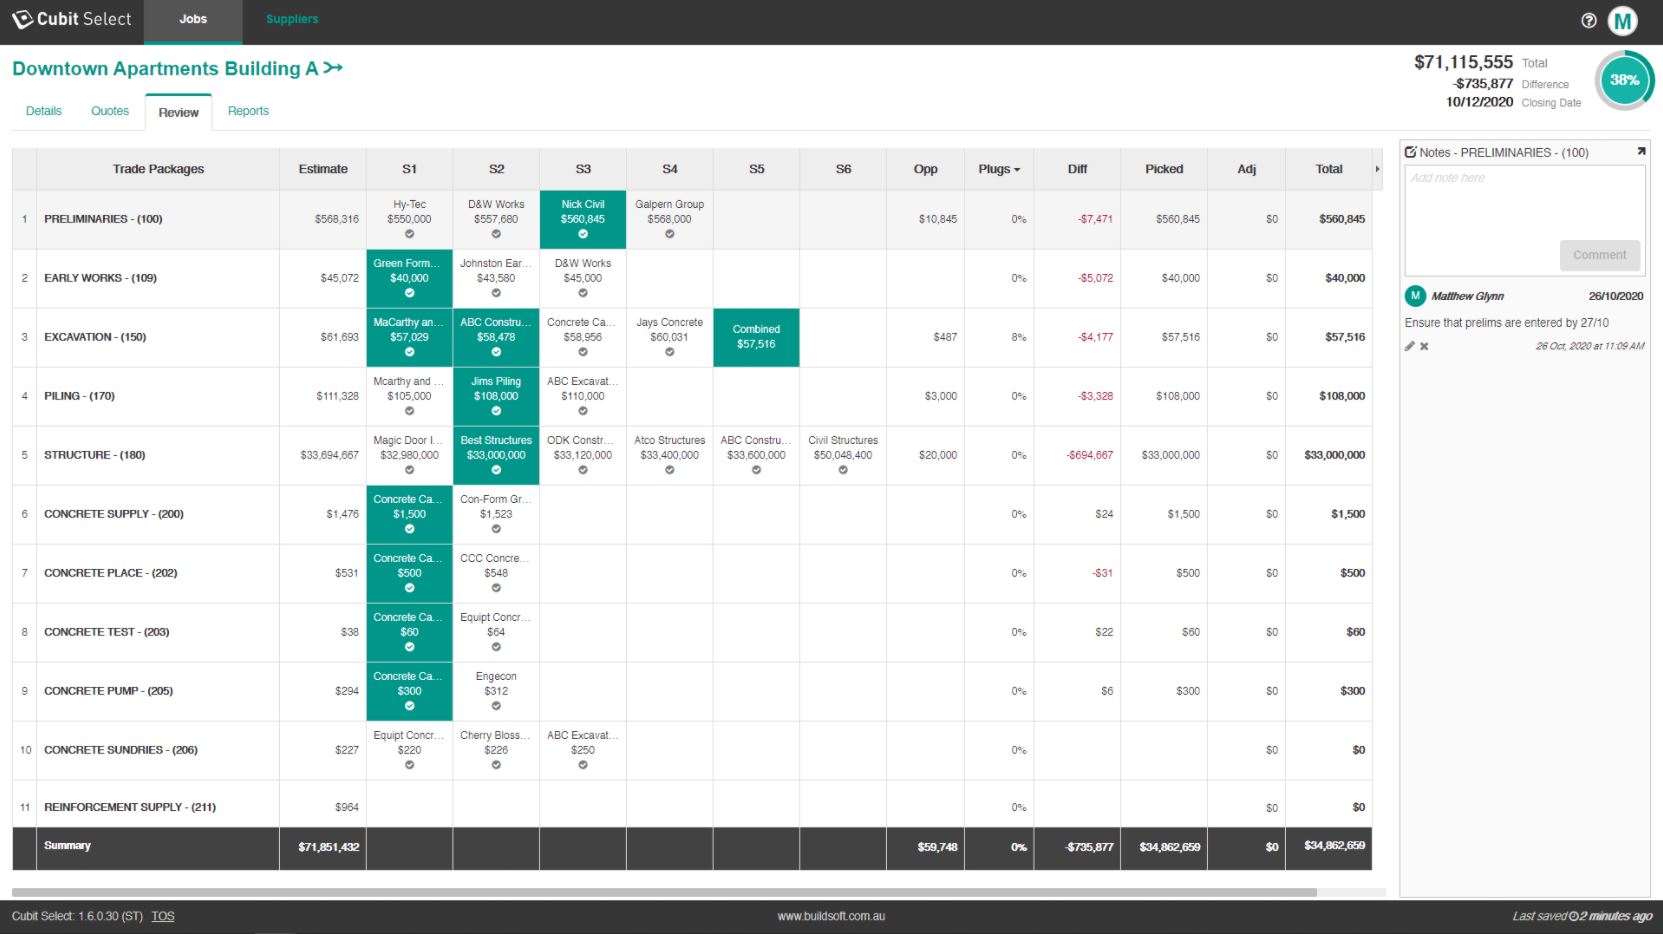
Task: Click the 38% progress circle
Action: (x=1624, y=80)
